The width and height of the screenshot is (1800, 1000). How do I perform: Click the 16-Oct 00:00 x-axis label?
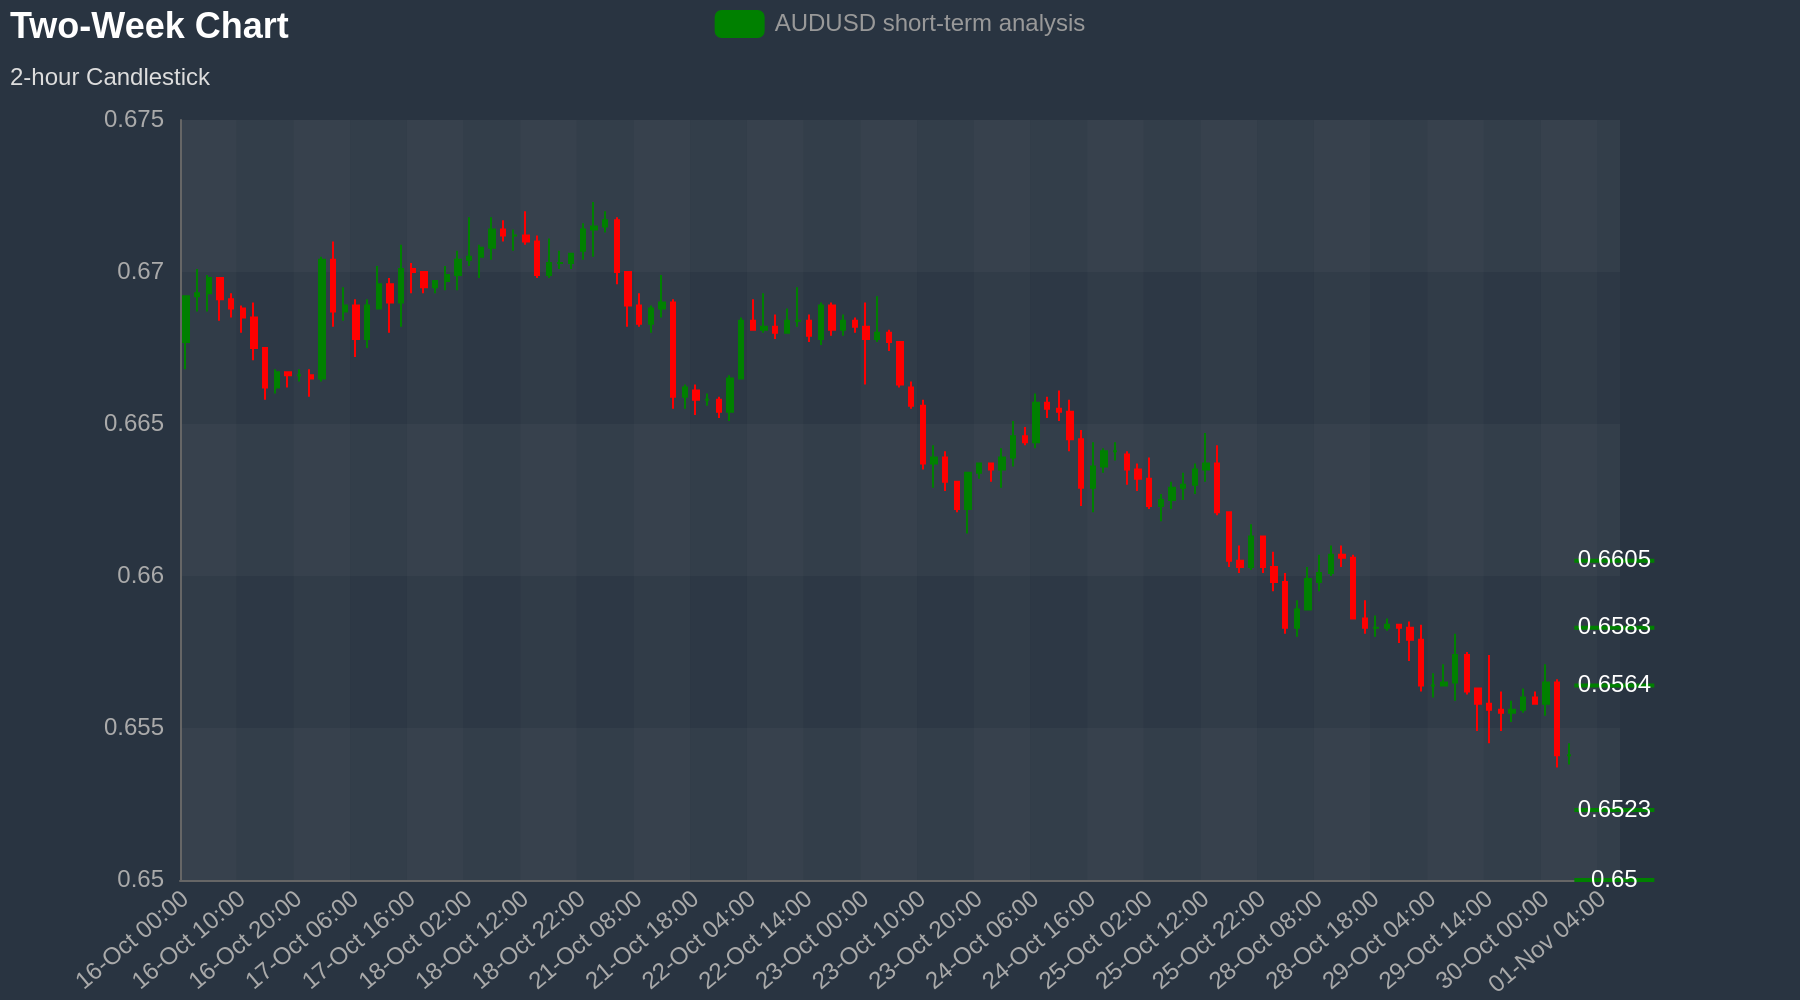coord(132,940)
